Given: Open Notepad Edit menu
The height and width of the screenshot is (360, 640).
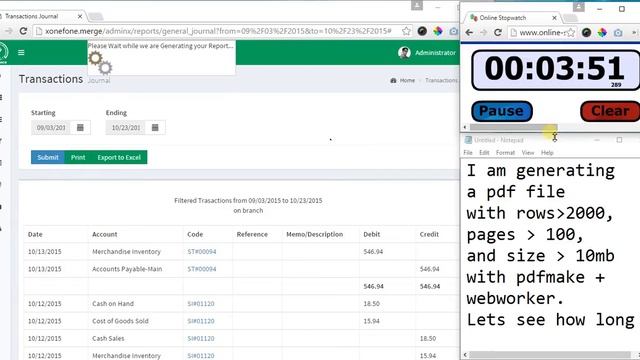Looking at the screenshot, I should pyautogui.click(x=484, y=153).
